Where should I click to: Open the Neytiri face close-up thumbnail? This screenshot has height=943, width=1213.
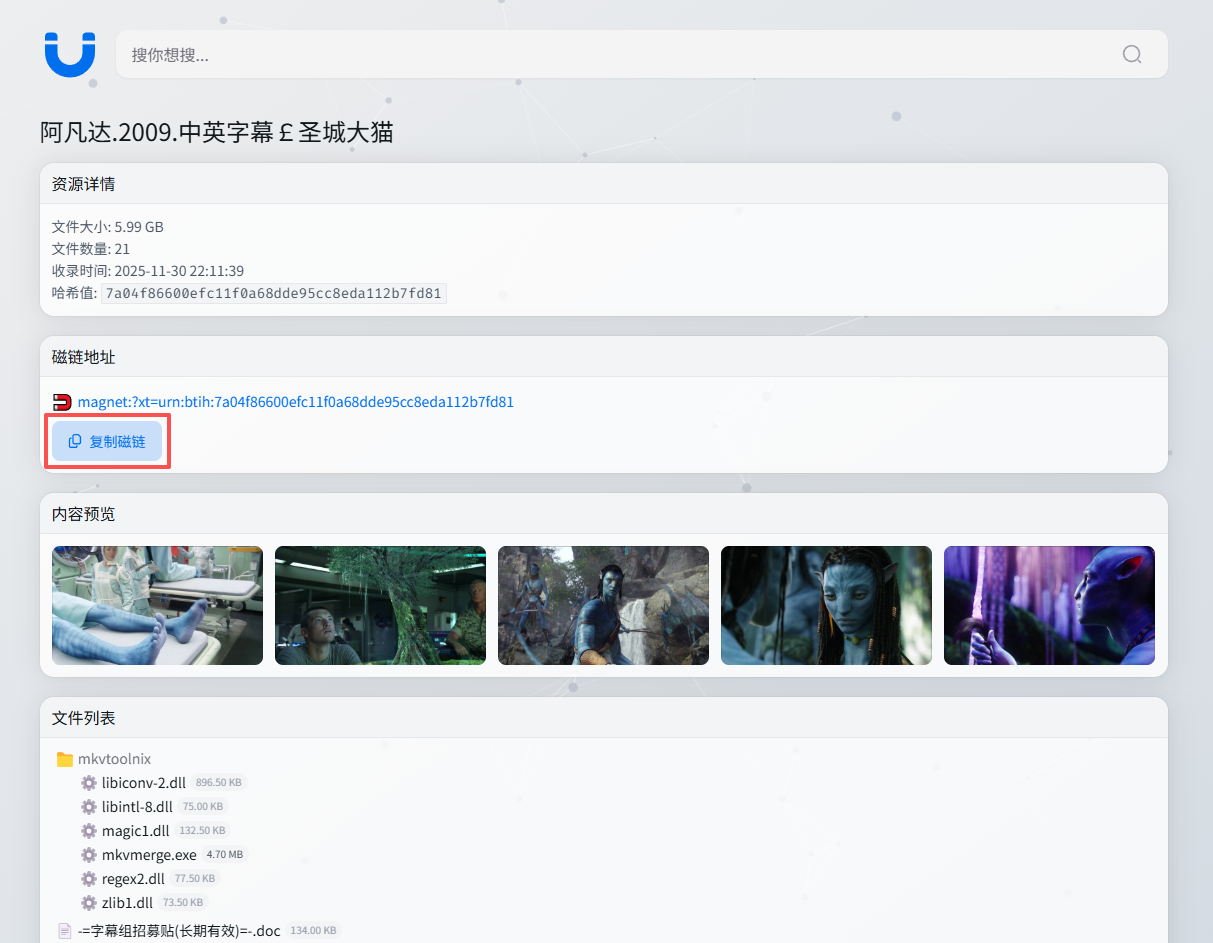click(x=826, y=605)
